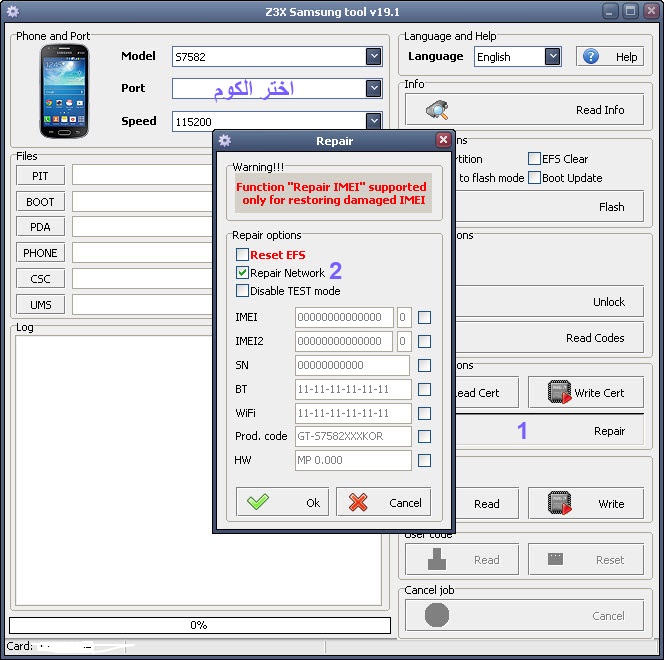The width and height of the screenshot is (664, 660).
Task: Click the IMEI2 input field
Action: tap(344, 341)
